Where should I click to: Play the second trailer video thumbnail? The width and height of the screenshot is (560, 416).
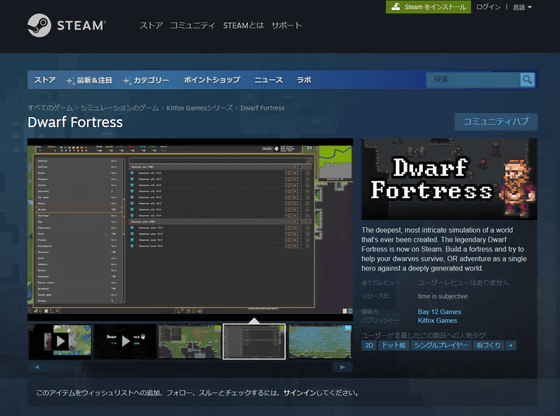(x=125, y=341)
